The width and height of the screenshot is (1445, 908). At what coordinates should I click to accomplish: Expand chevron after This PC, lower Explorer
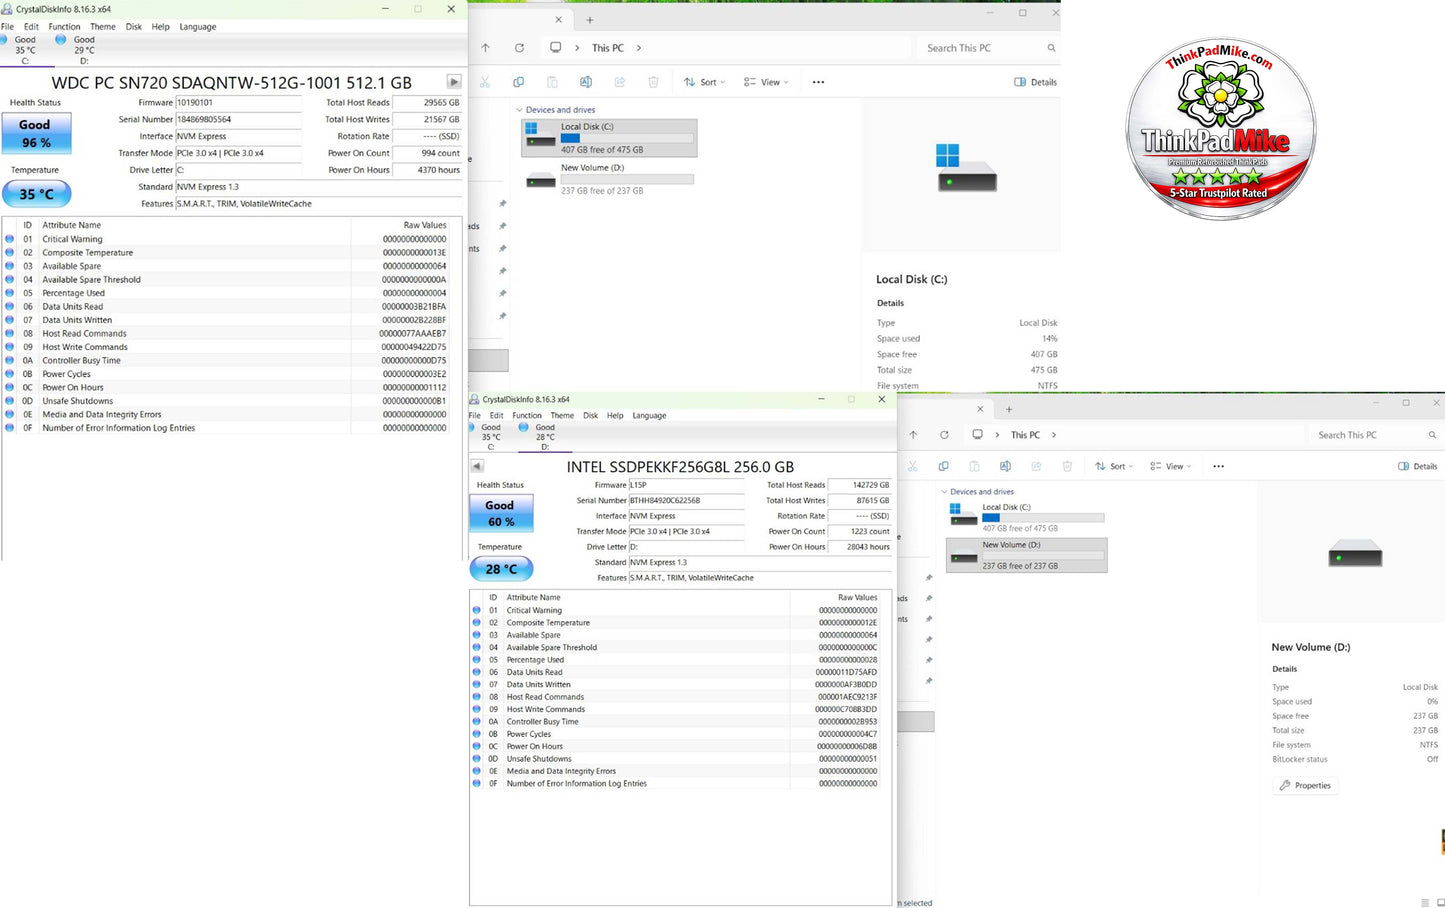pyautogui.click(x=1054, y=435)
